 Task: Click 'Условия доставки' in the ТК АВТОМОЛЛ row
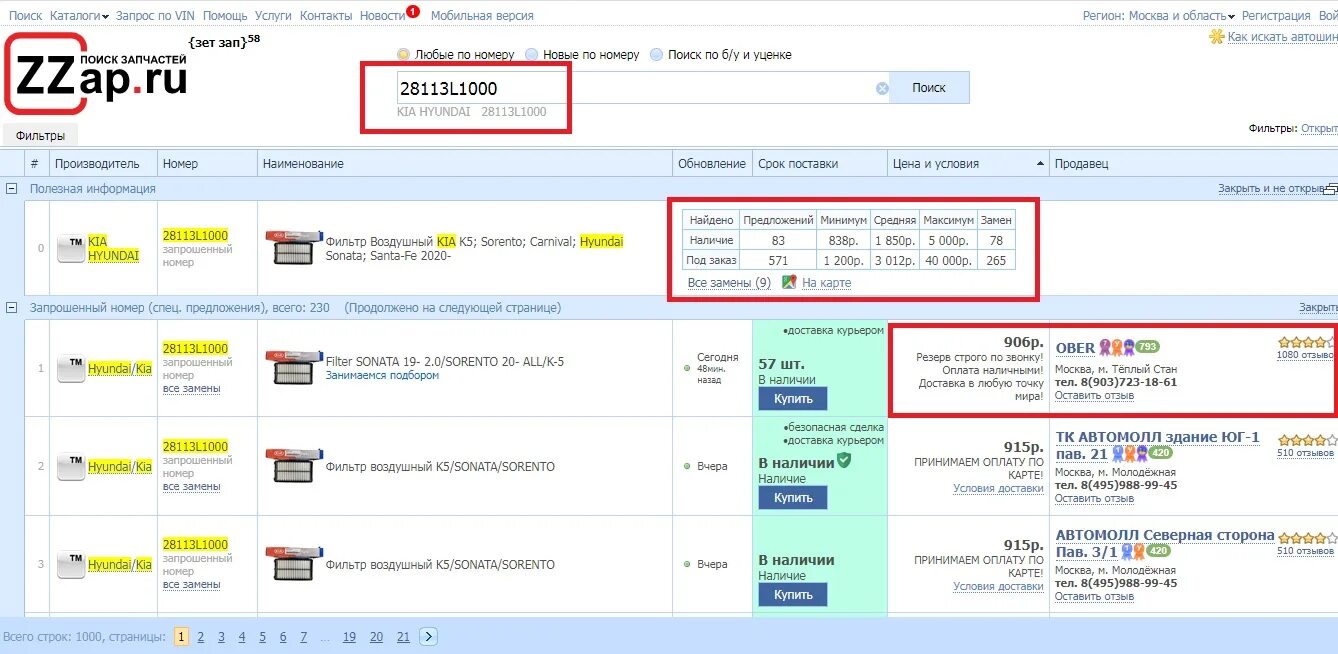998,488
